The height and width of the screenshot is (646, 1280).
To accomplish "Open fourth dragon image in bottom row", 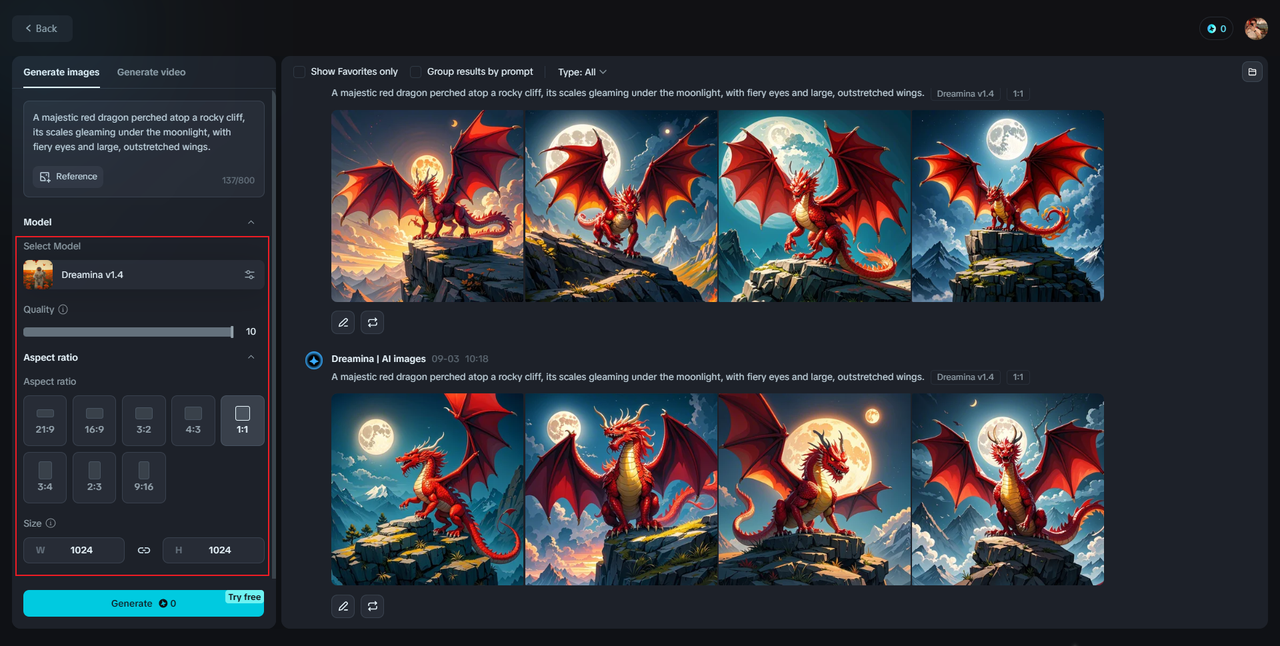I will click(1008, 490).
